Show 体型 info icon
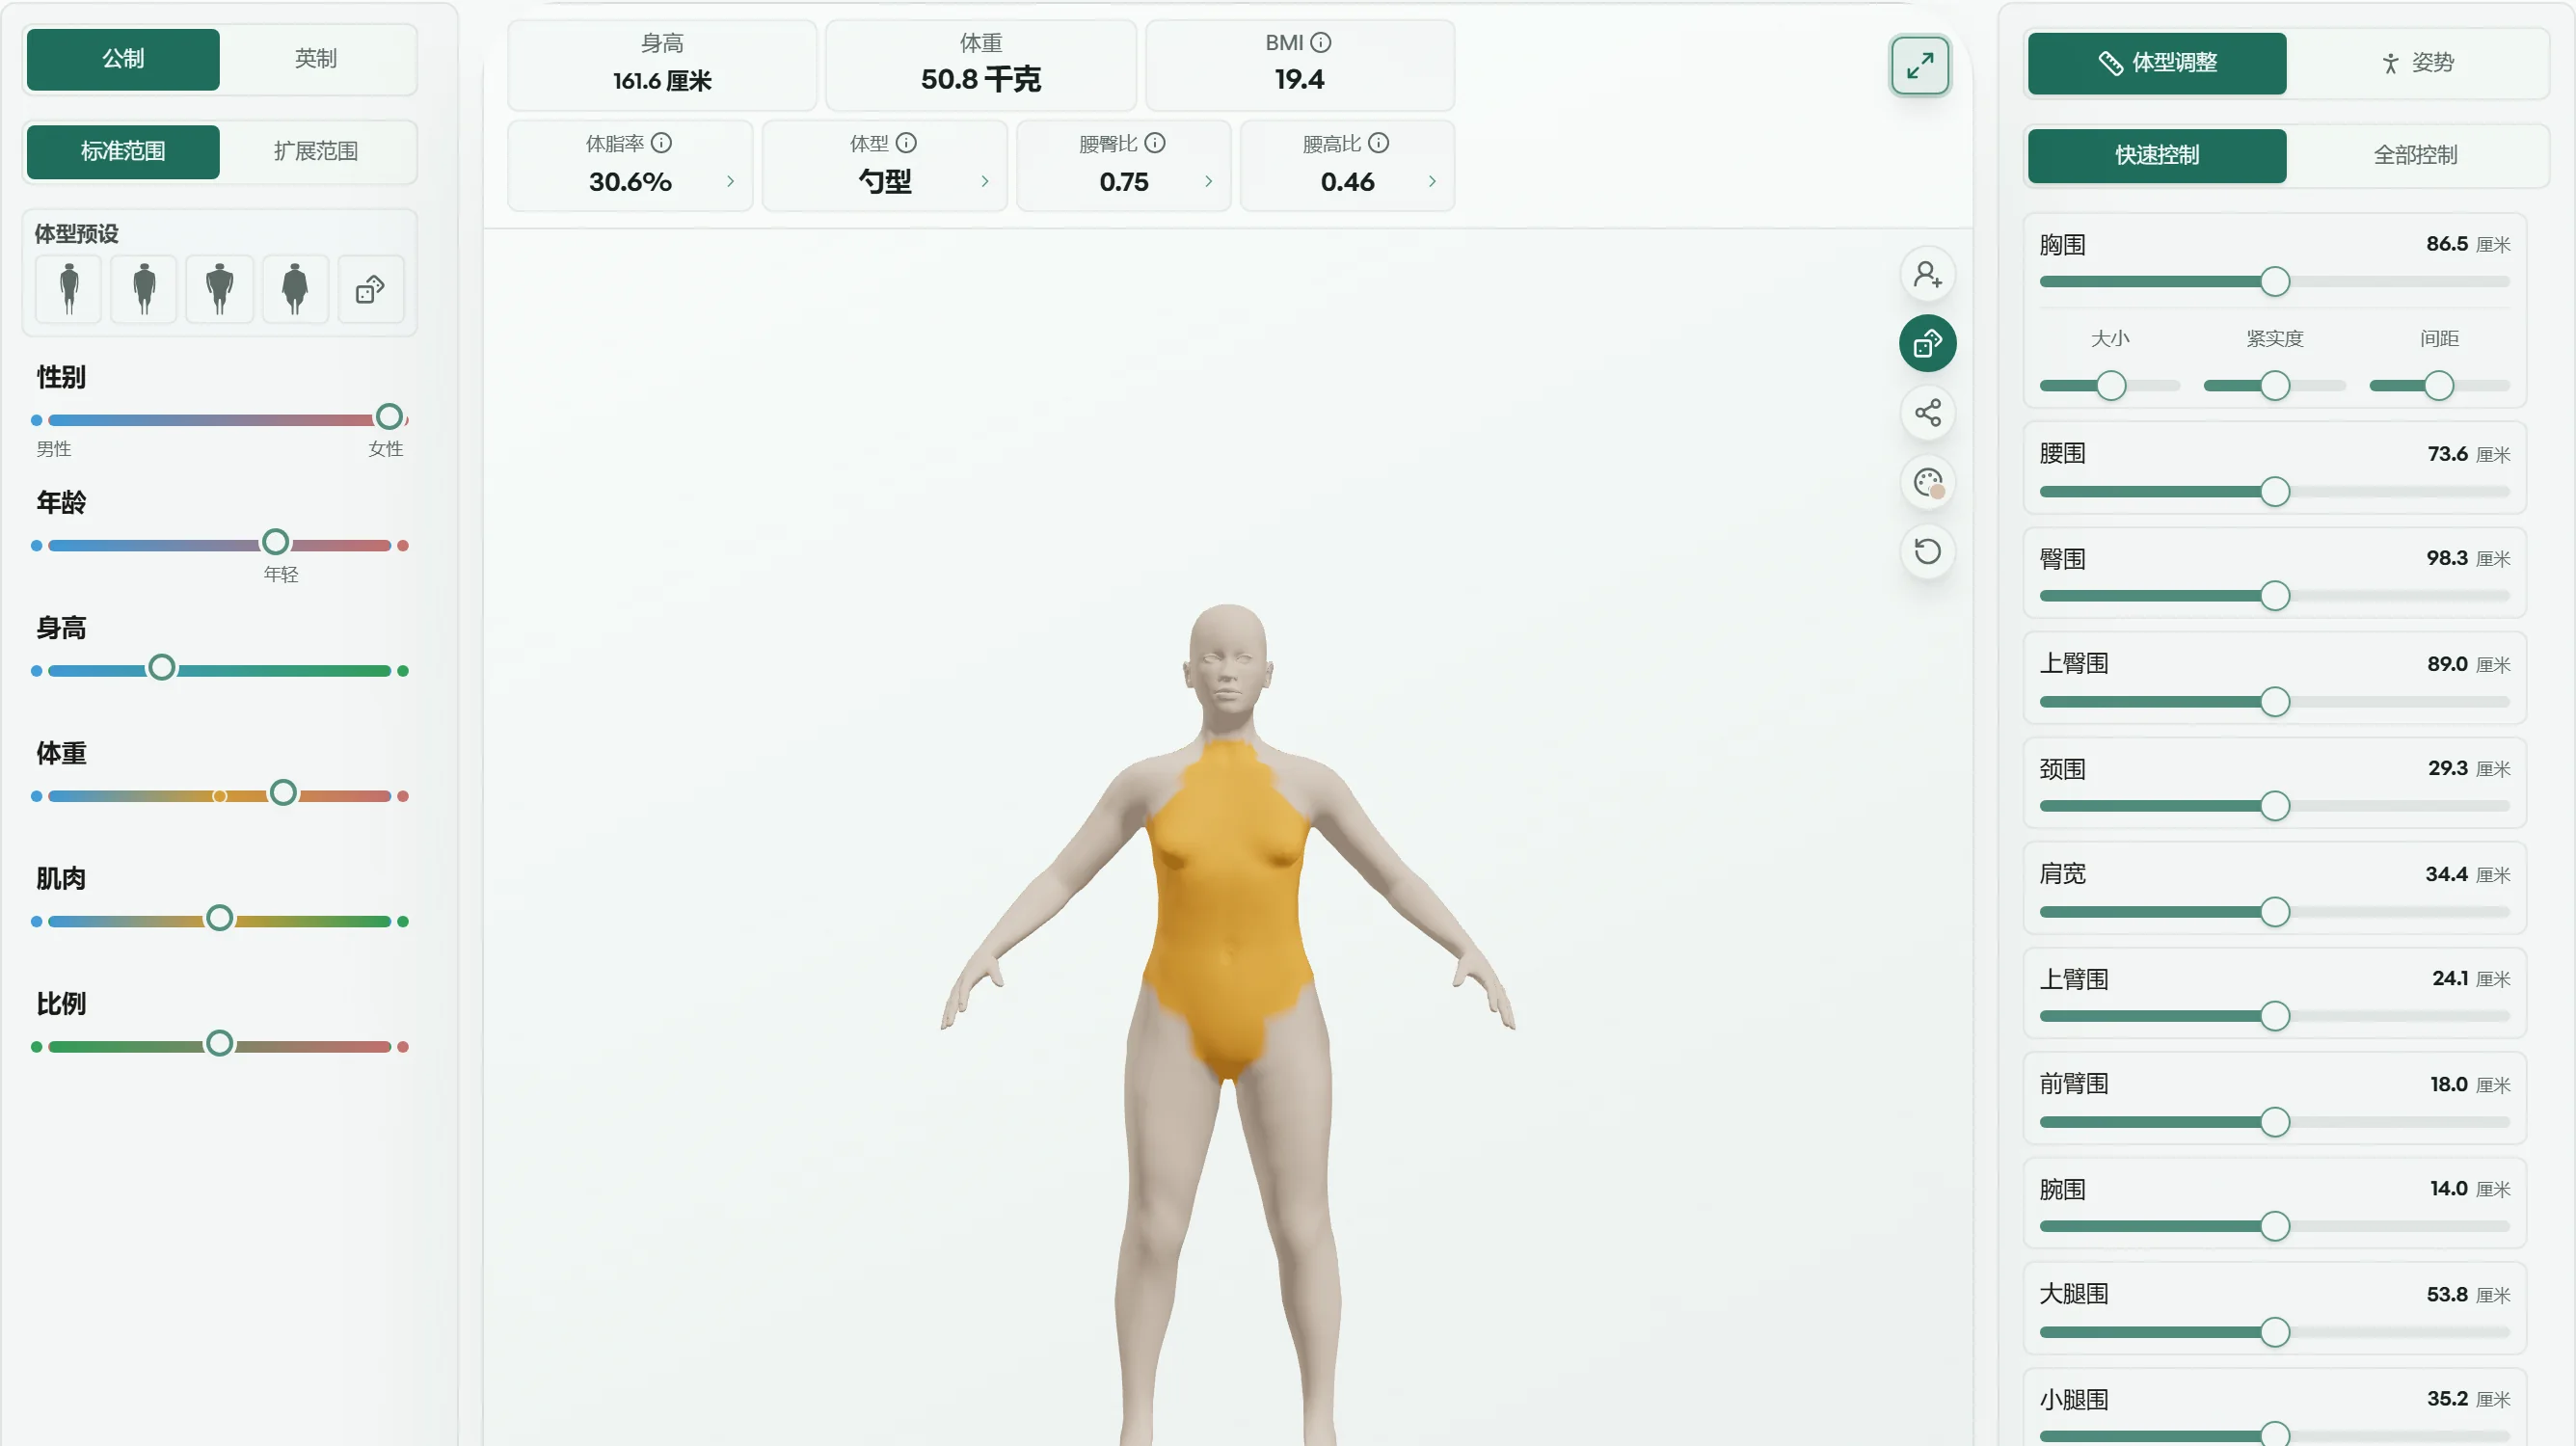 click(906, 143)
